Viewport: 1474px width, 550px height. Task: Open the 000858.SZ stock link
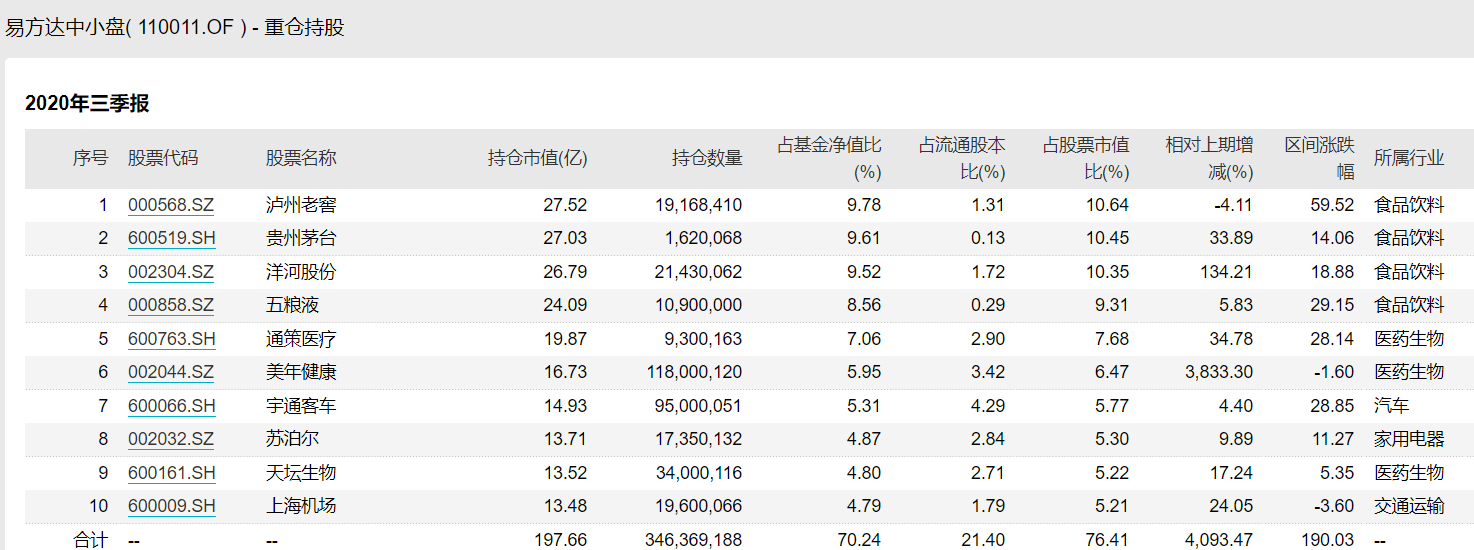click(x=171, y=306)
